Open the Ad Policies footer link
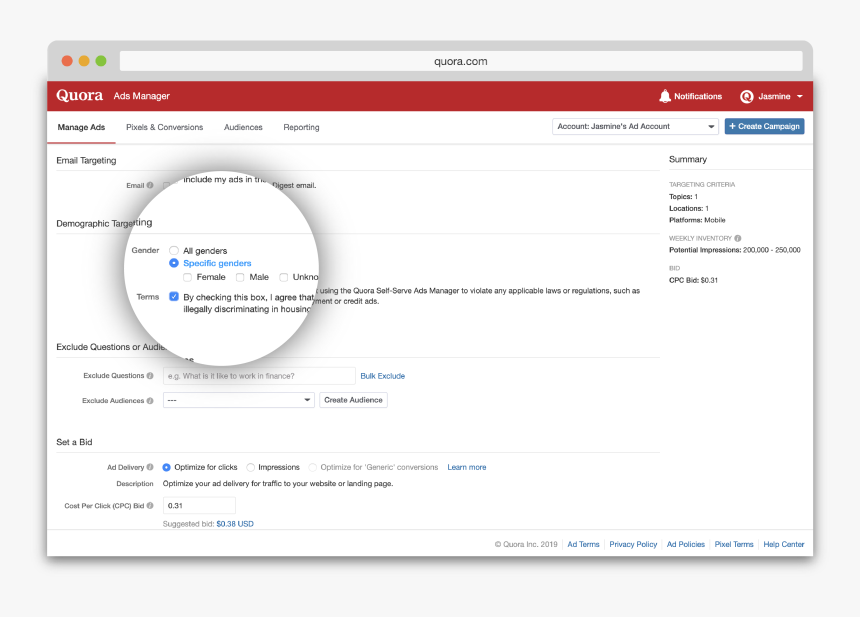 click(686, 545)
